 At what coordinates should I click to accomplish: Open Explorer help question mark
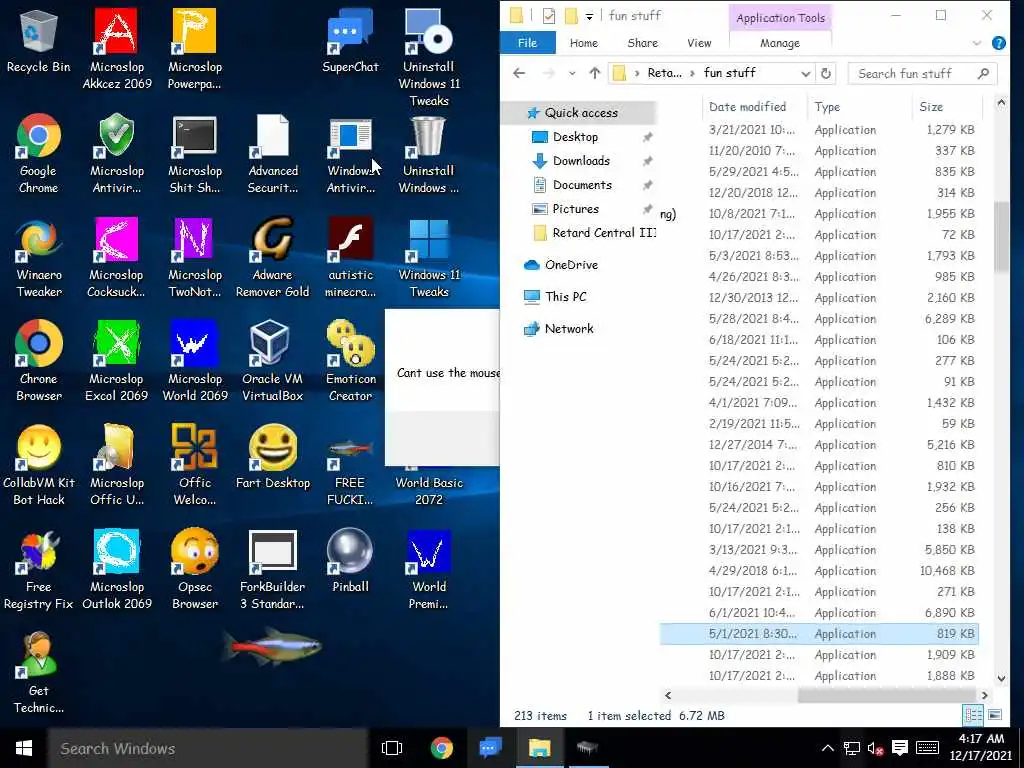999,43
